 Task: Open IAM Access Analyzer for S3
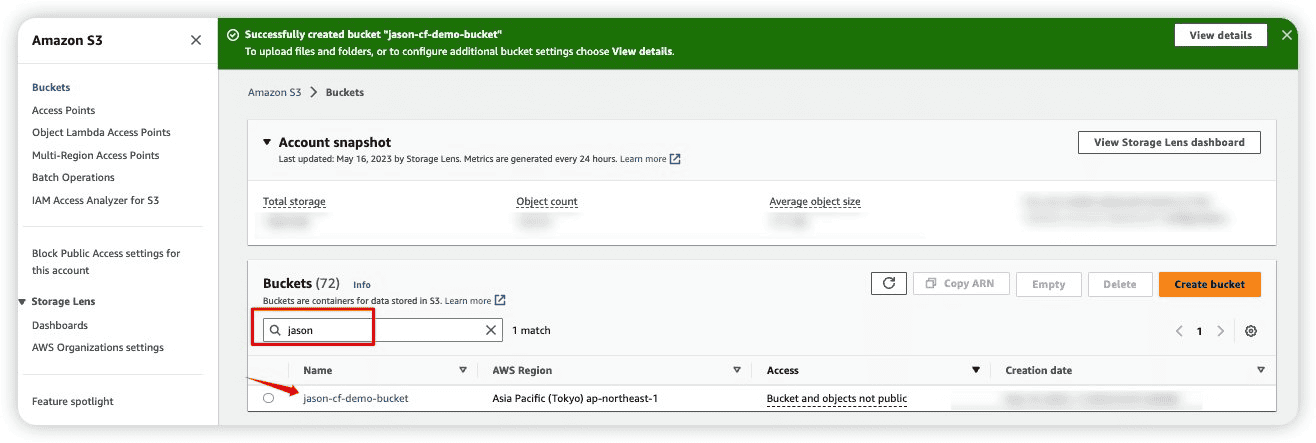point(95,200)
